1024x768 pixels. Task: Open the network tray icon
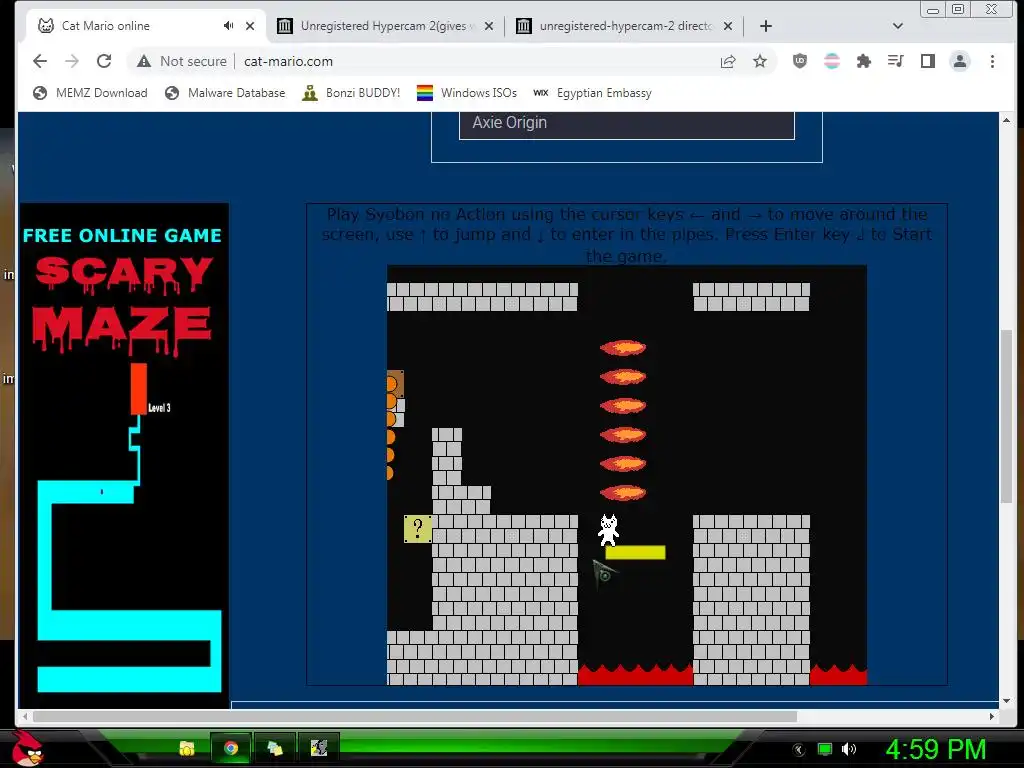825,750
